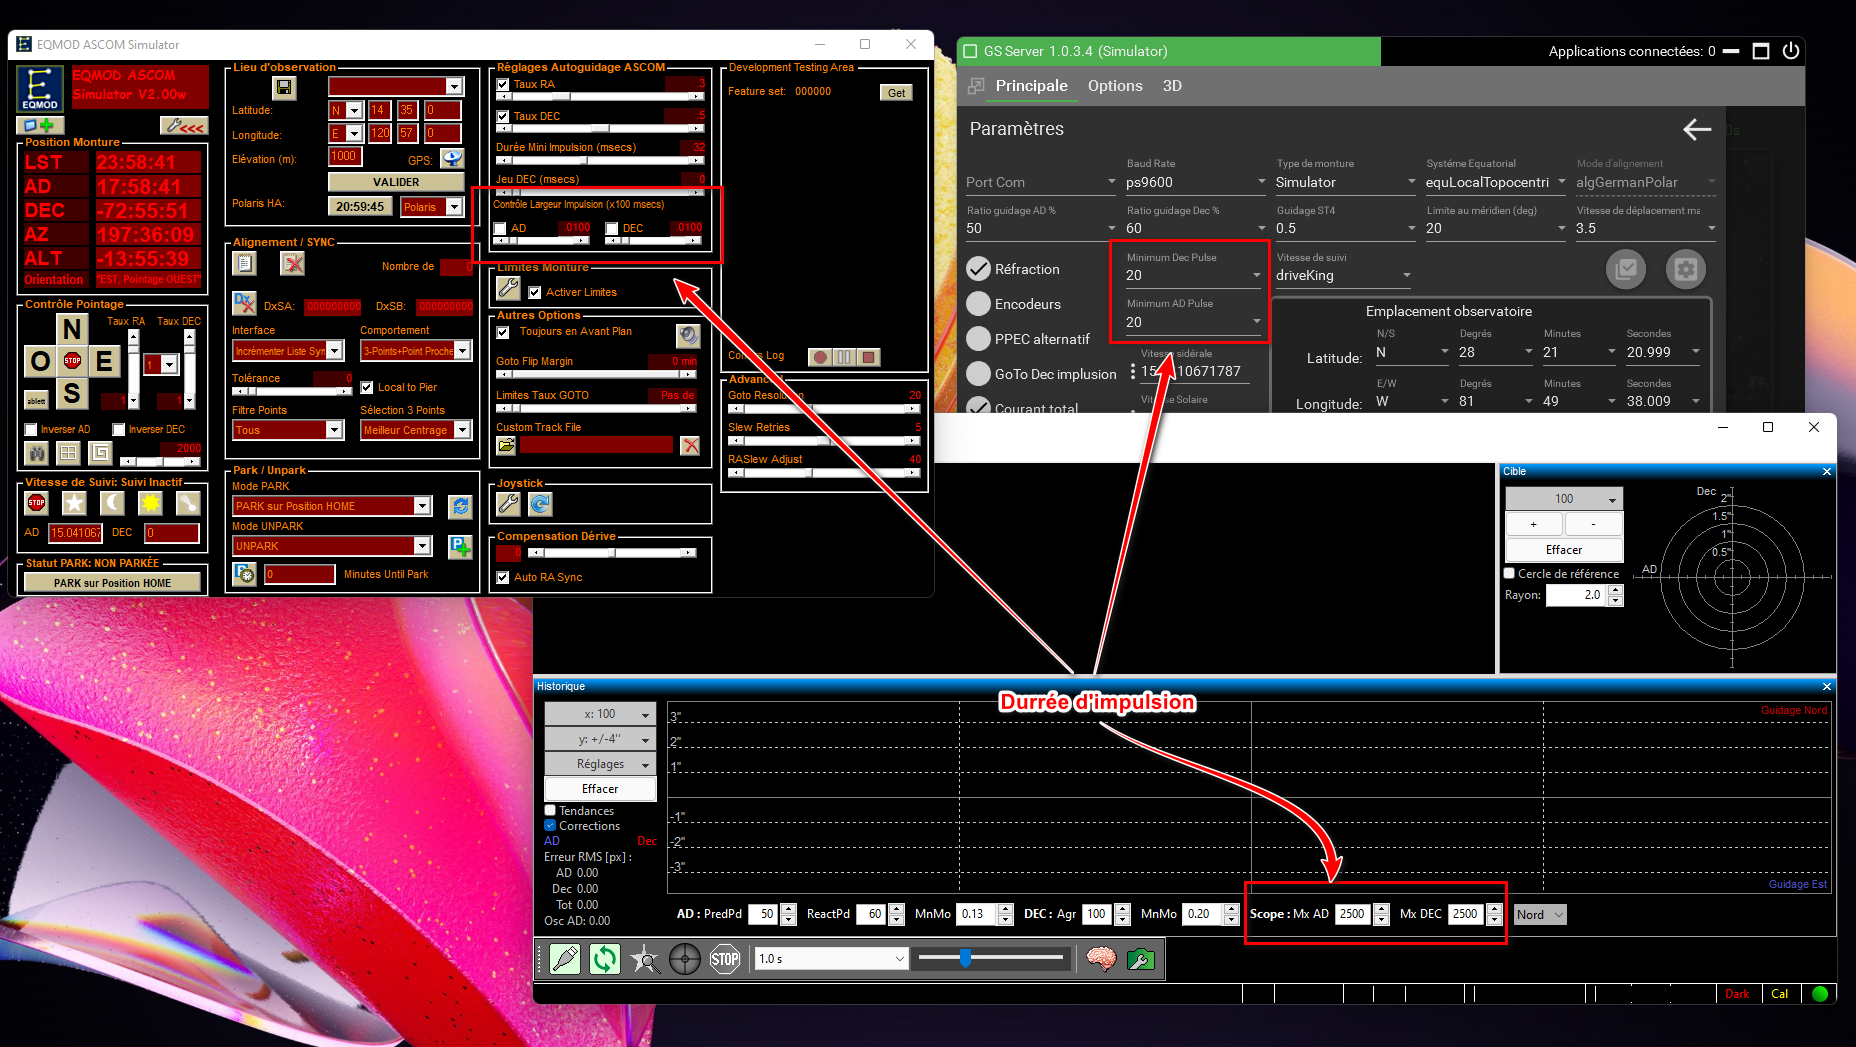Click Effacer button in Historique panel

coord(600,789)
